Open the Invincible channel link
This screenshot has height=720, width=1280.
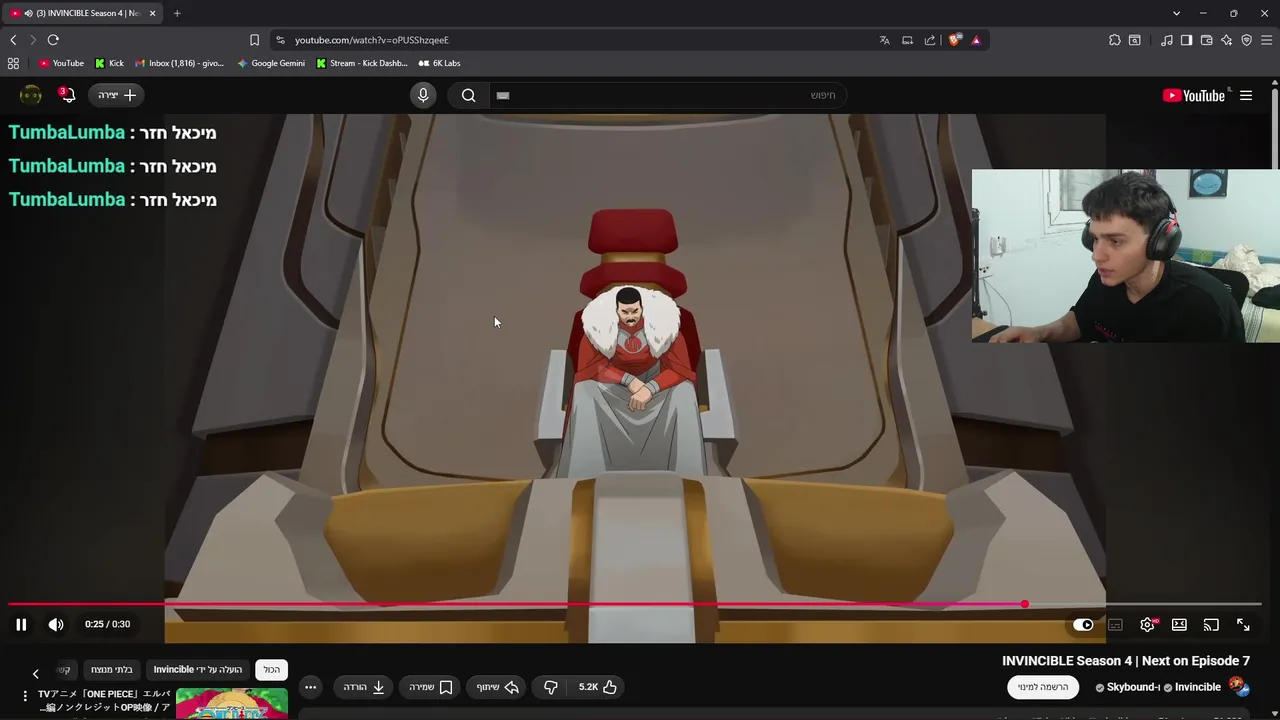[1197, 687]
